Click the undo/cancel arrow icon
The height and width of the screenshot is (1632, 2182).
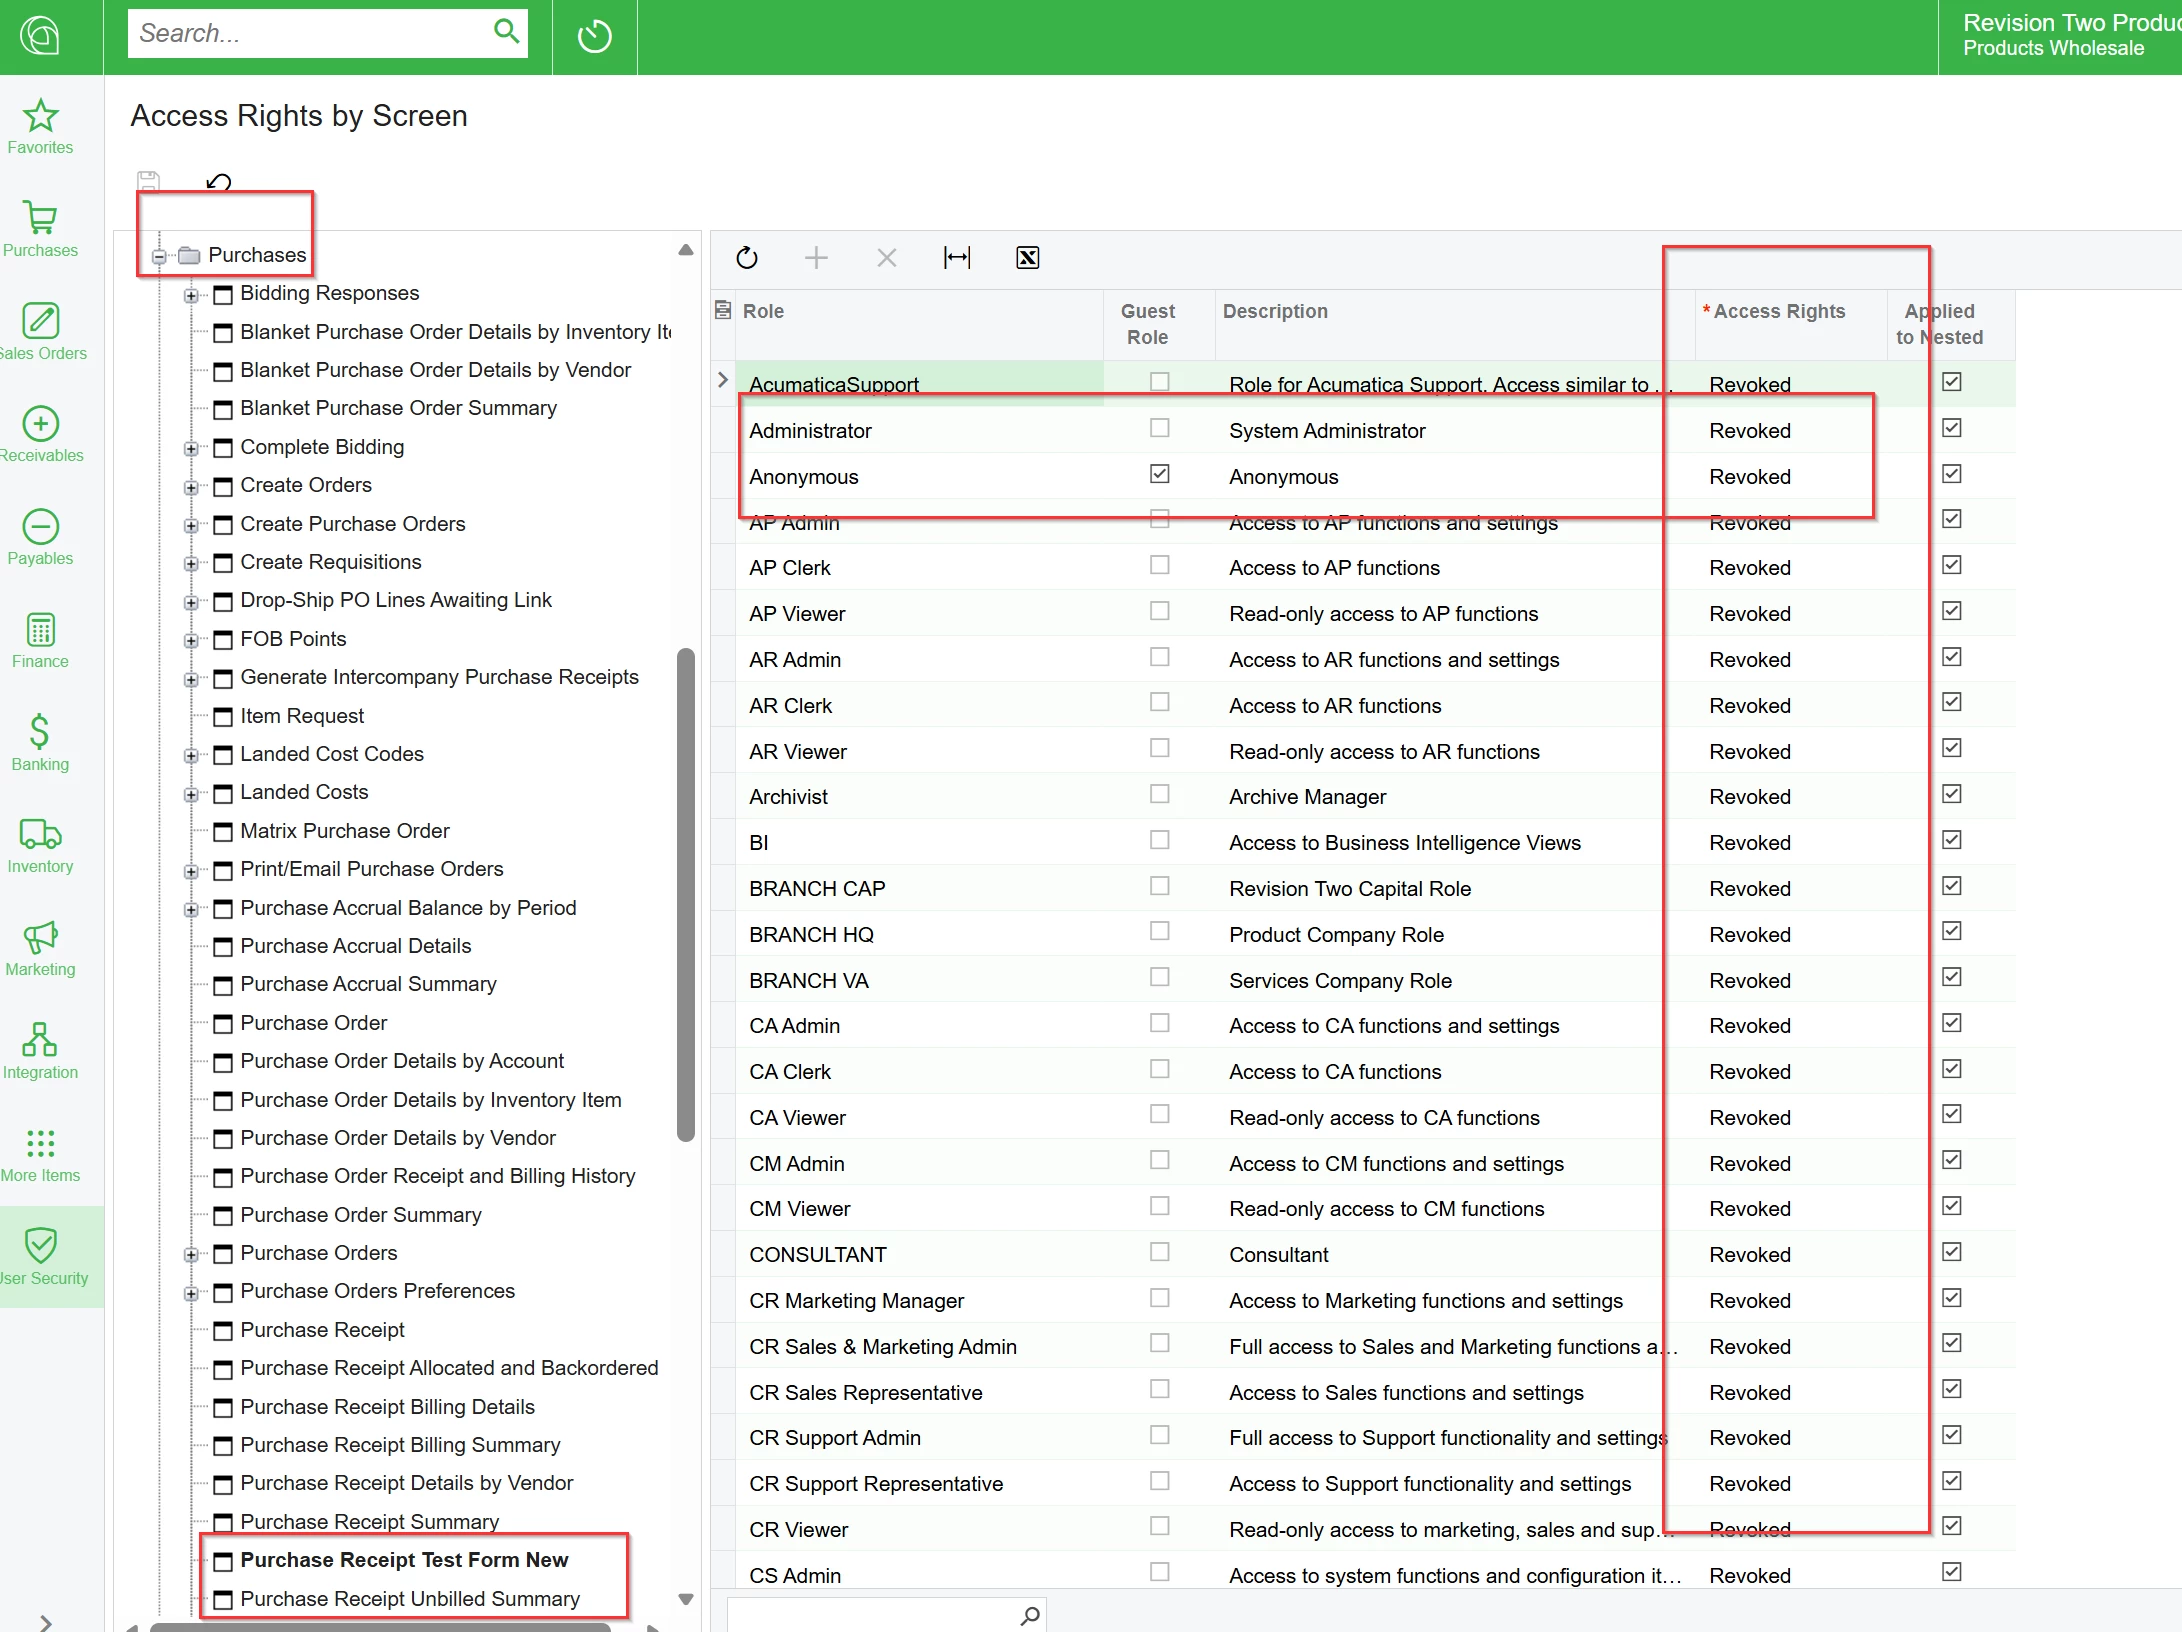[218, 182]
